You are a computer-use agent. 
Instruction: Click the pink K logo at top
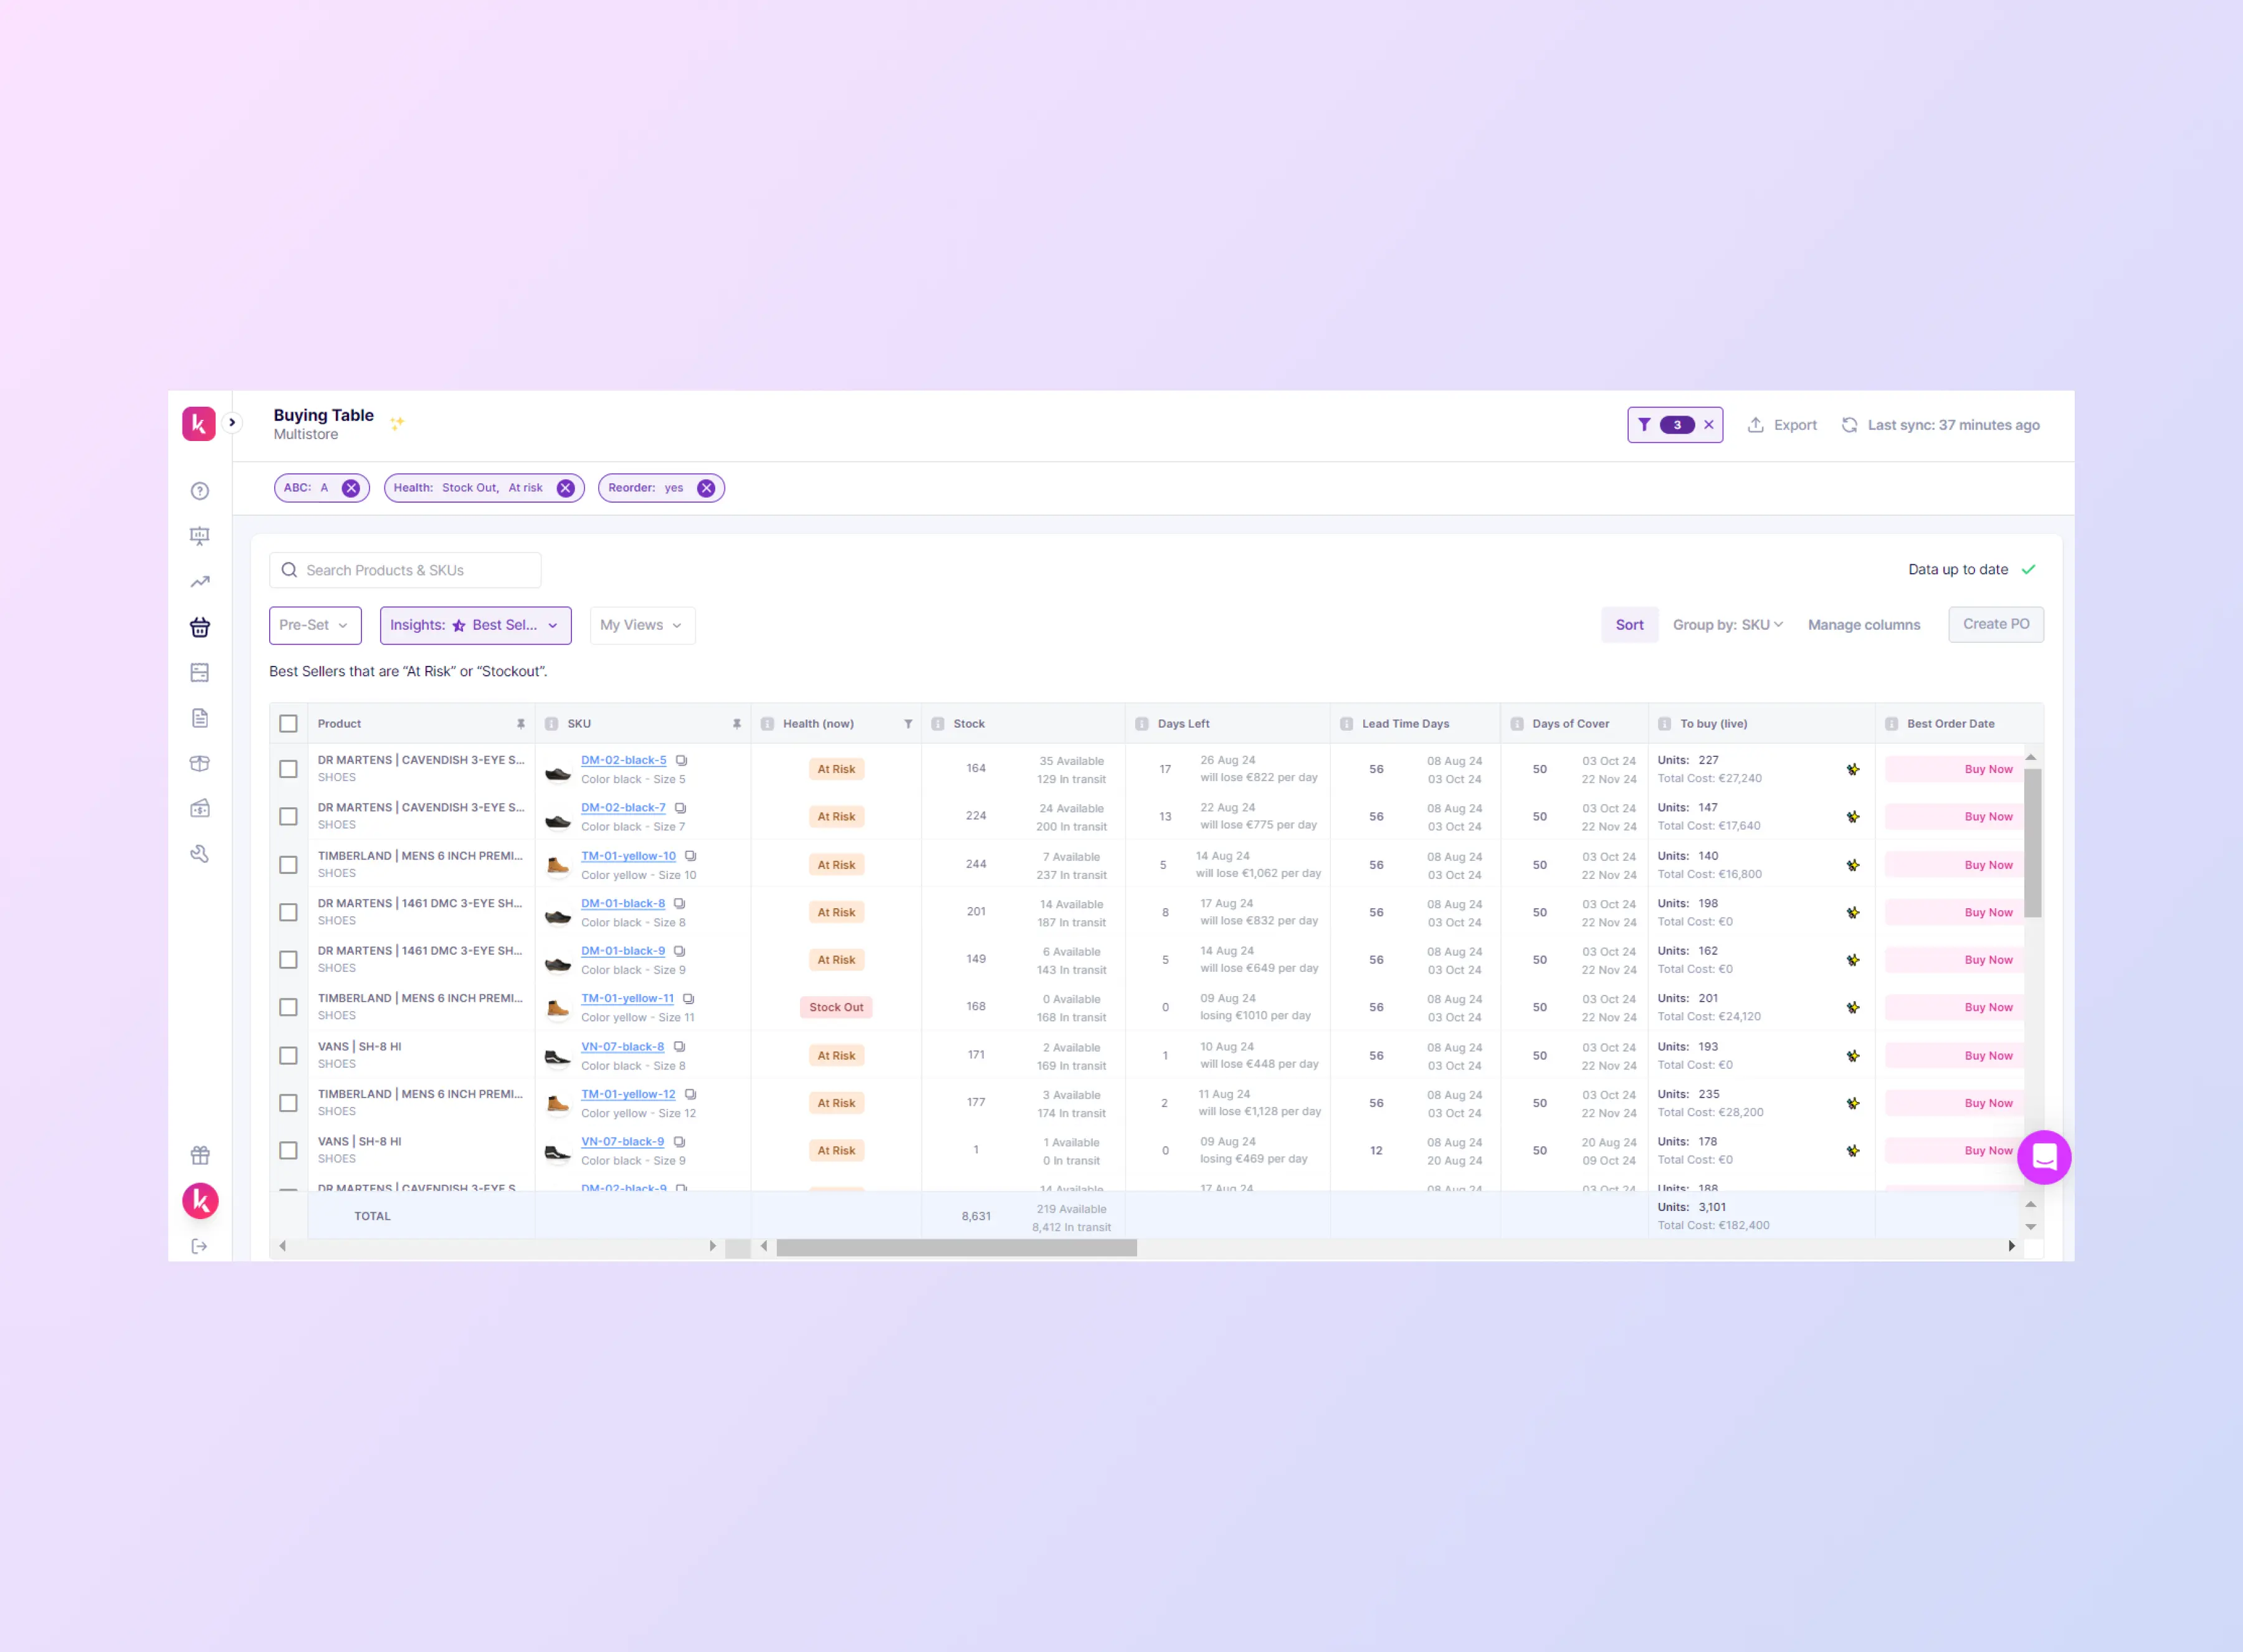[199, 423]
